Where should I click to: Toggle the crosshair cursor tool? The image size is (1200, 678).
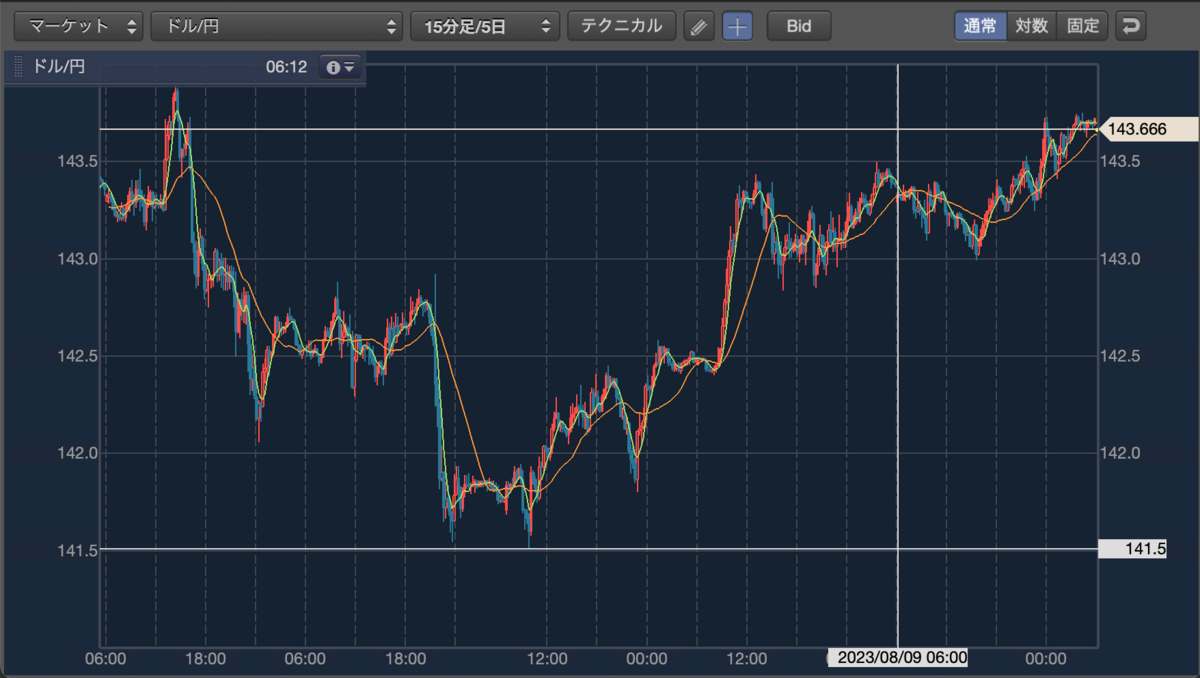point(737,27)
